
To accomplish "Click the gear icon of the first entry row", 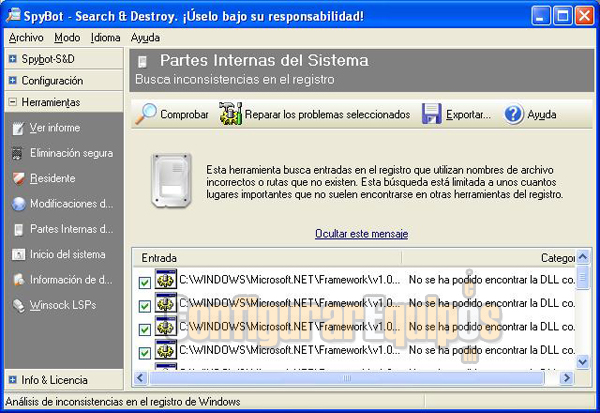I will click(165, 279).
